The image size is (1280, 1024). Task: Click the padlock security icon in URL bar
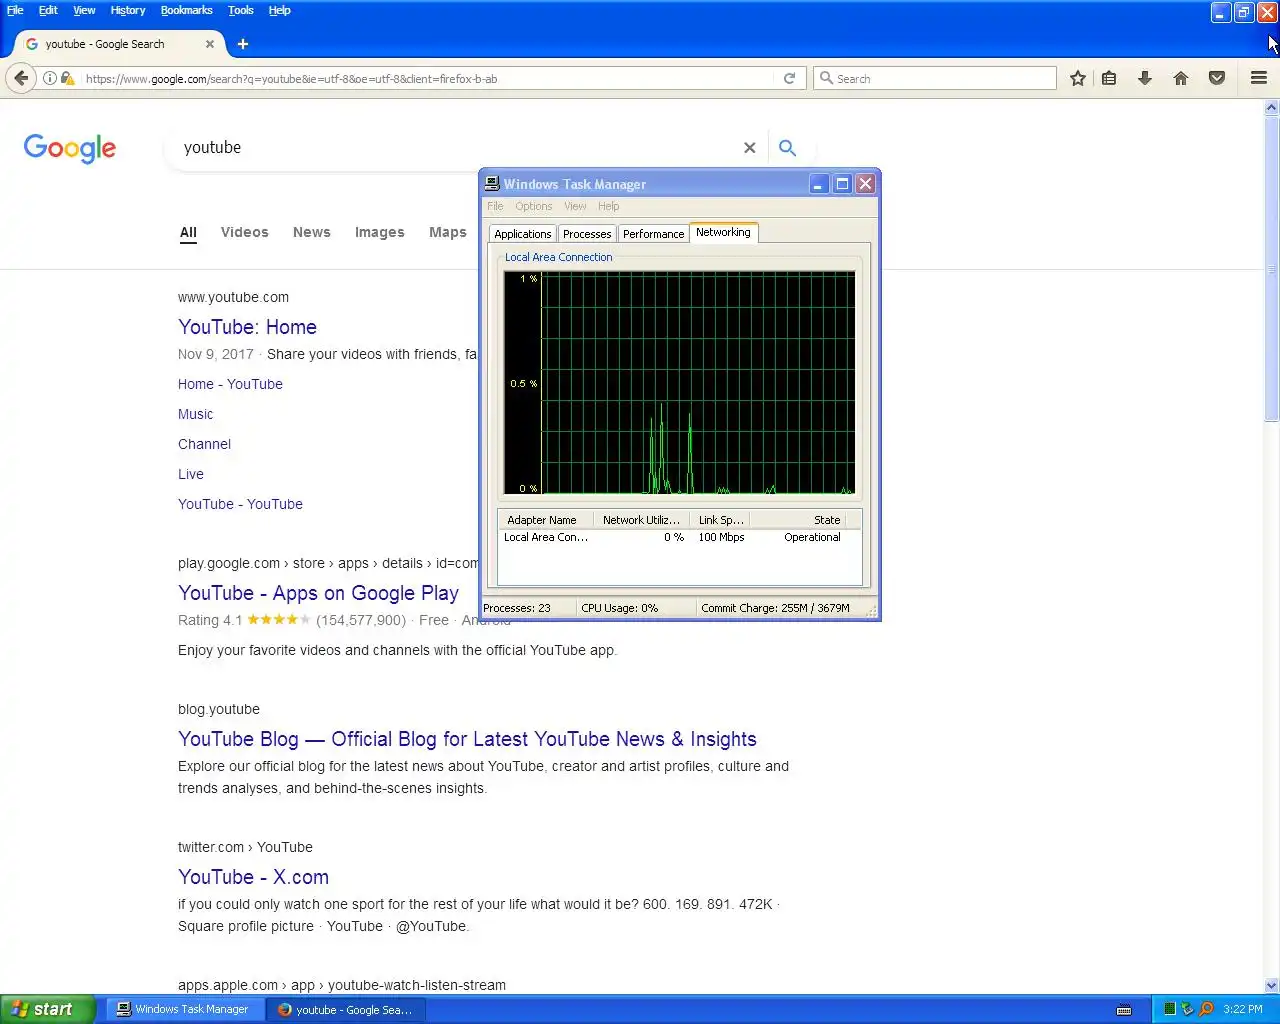pos(67,78)
